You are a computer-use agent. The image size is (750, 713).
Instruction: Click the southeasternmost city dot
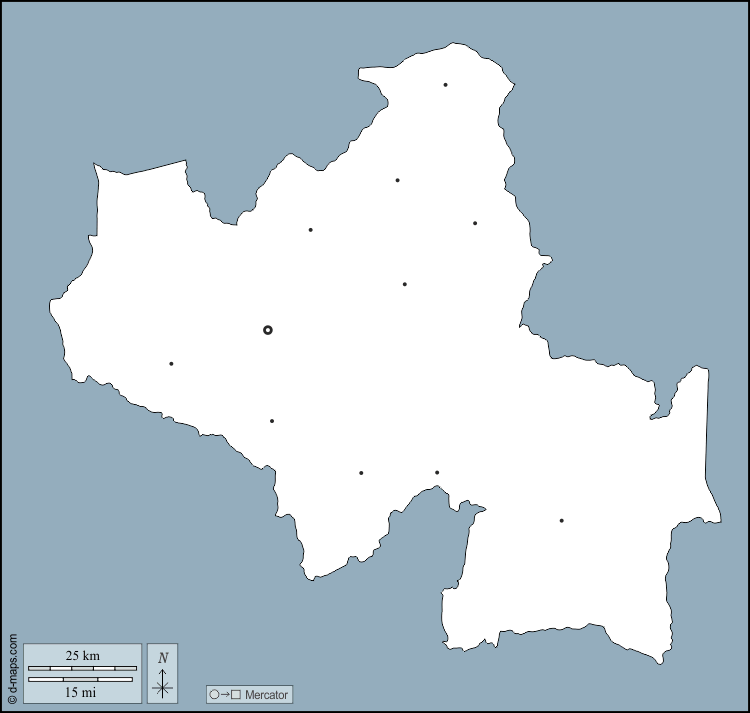tap(561, 520)
